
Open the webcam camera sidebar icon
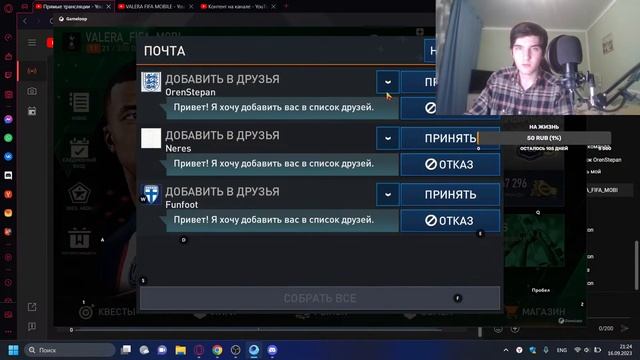(32, 91)
